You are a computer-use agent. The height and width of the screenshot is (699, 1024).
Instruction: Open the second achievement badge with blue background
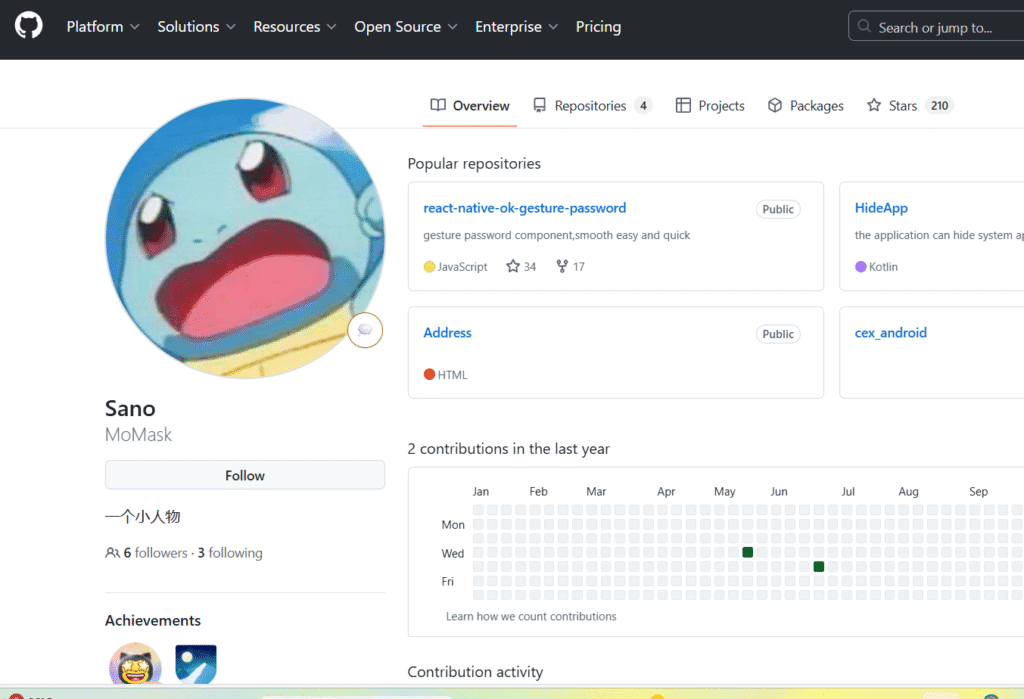click(x=196, y=665)
